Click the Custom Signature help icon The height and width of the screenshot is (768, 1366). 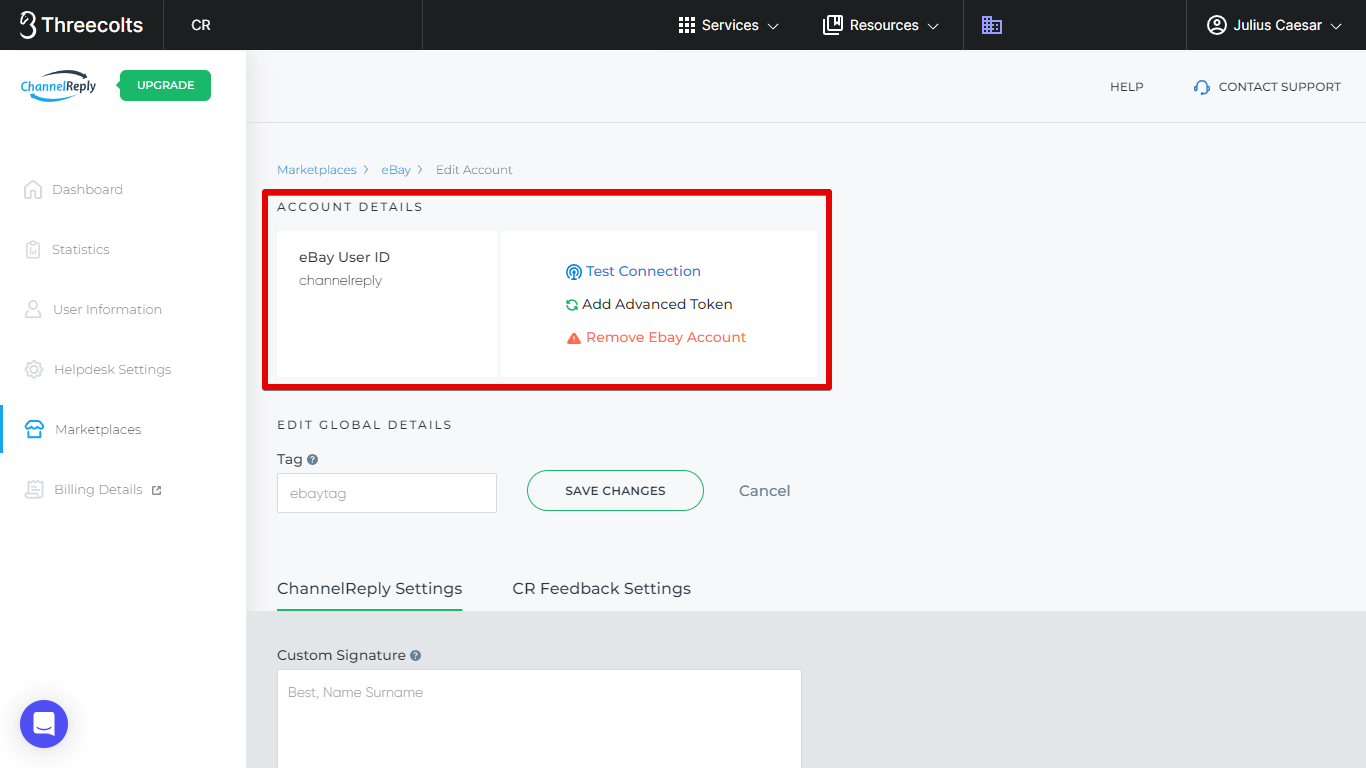(x=415, y=656)
